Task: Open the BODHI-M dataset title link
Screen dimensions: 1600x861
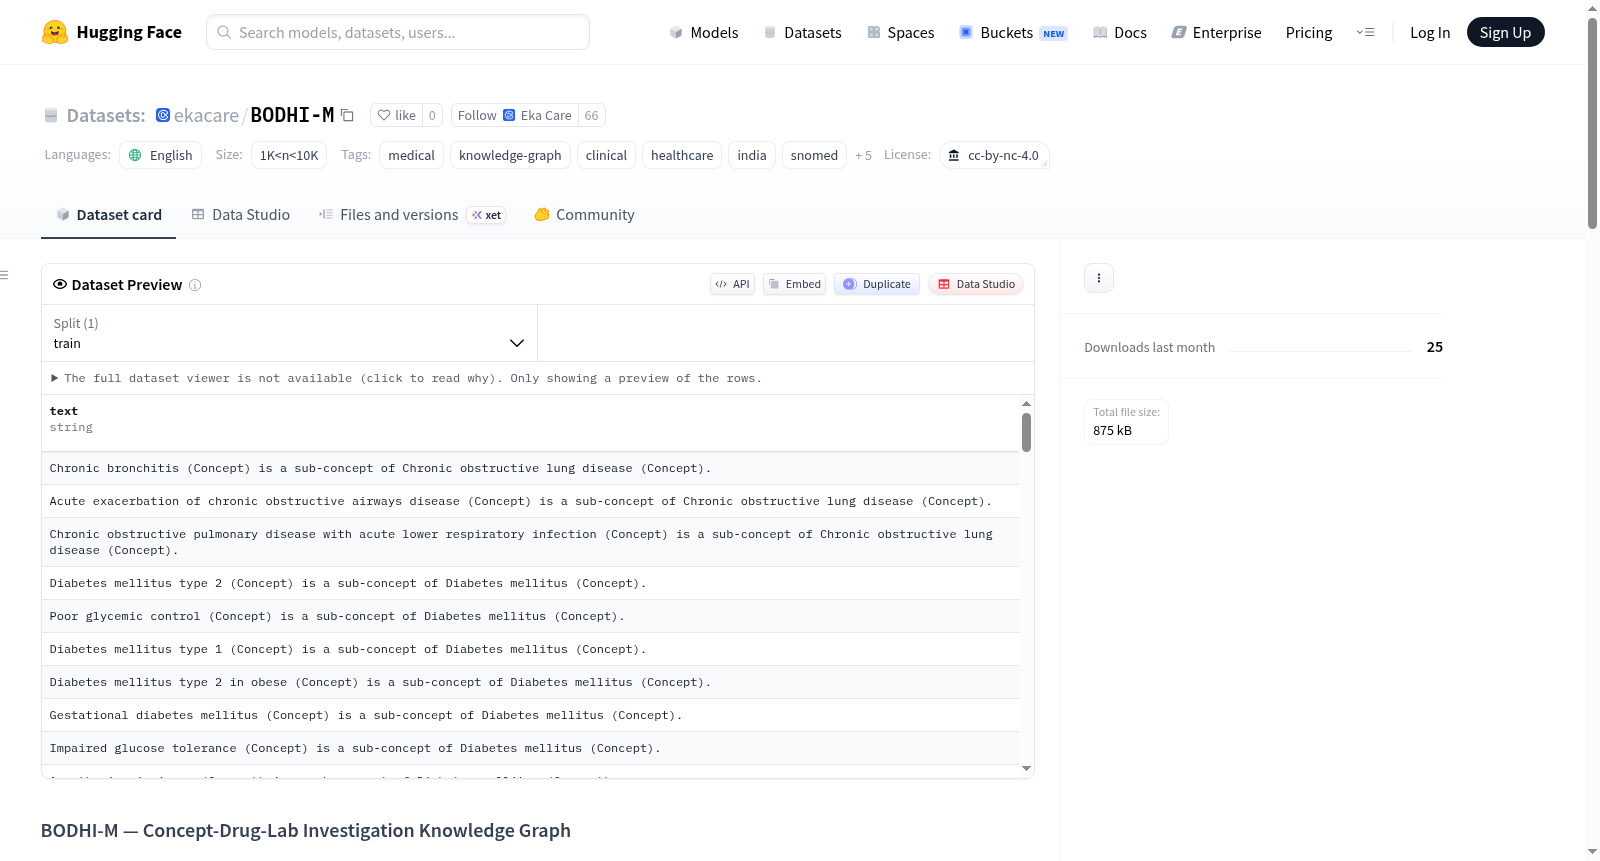Action: (292, 115)
